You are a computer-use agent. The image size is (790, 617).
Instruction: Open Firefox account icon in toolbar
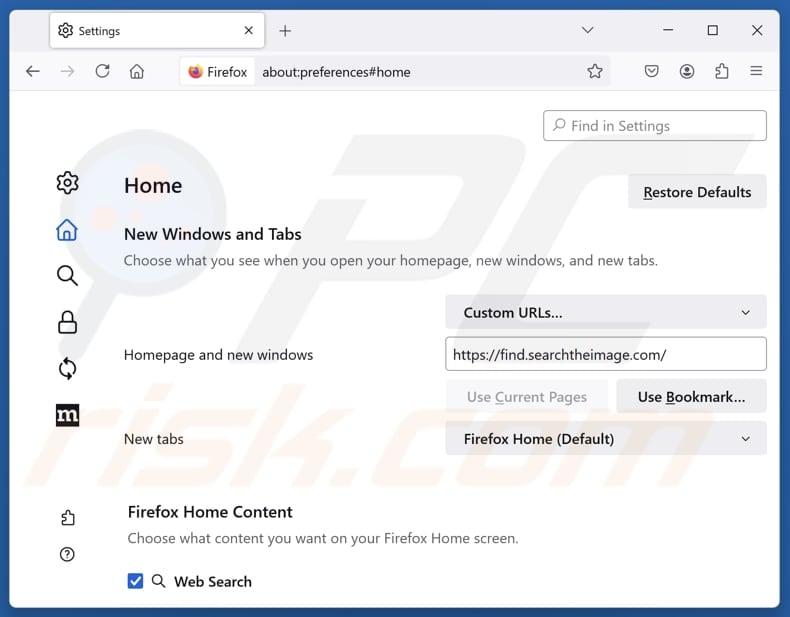click(x=687, y=71)
